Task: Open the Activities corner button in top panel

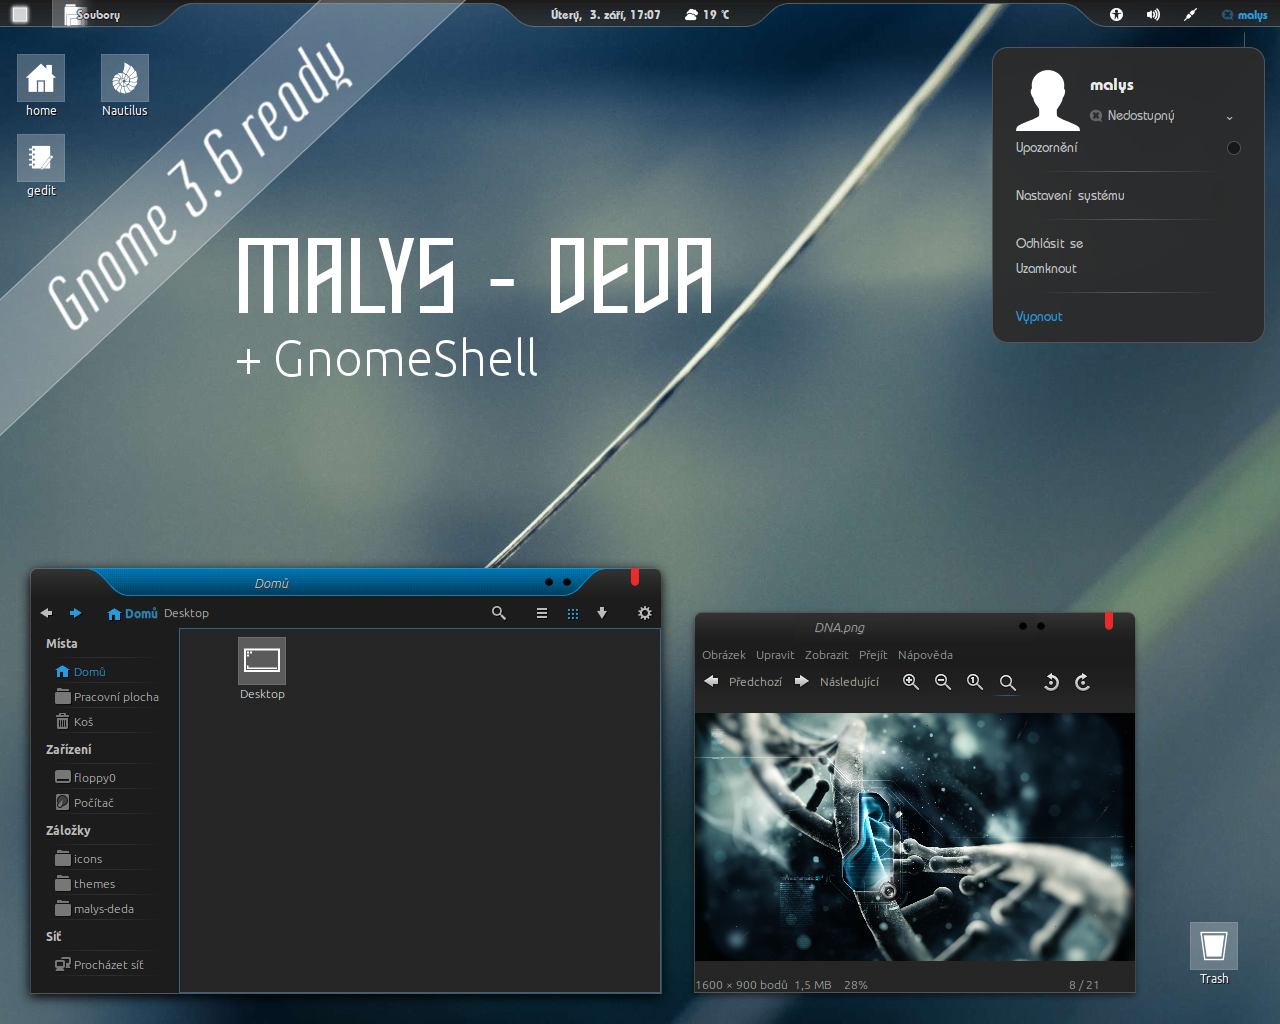Action: point(20,14)
